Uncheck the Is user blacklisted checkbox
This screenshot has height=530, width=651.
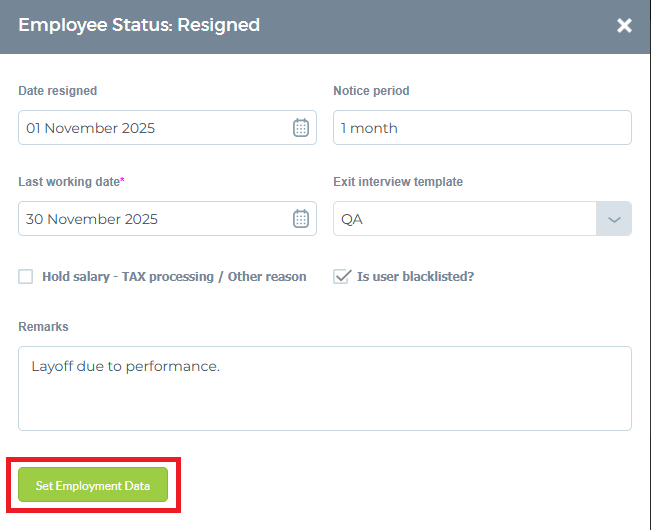coord(341,277)
